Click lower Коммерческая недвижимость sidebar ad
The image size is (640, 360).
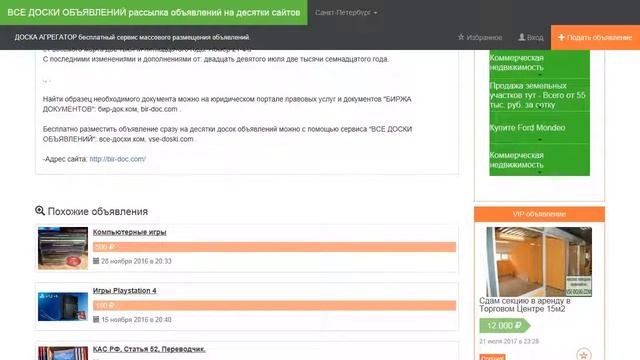point(539,160)
